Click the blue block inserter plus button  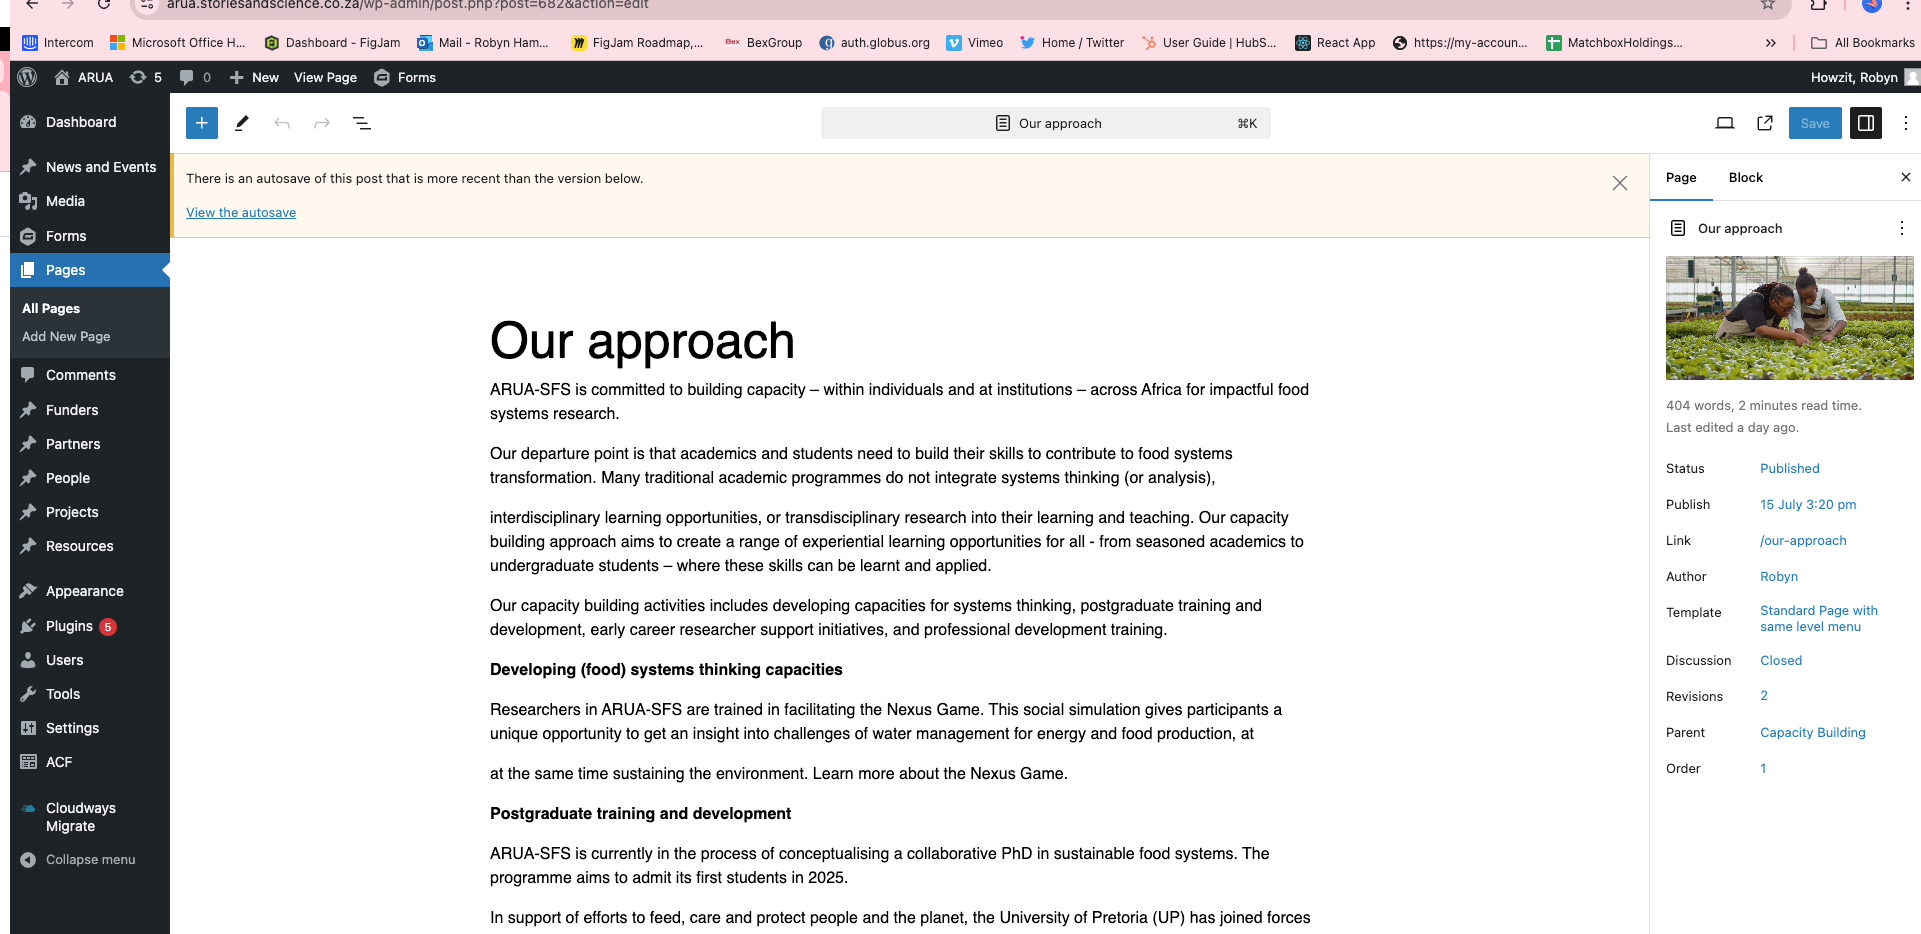(x=201, y=123)
